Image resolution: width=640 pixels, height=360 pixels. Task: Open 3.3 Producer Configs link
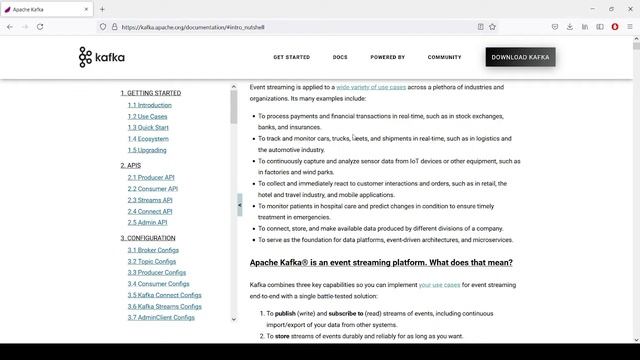pos(157,273)
